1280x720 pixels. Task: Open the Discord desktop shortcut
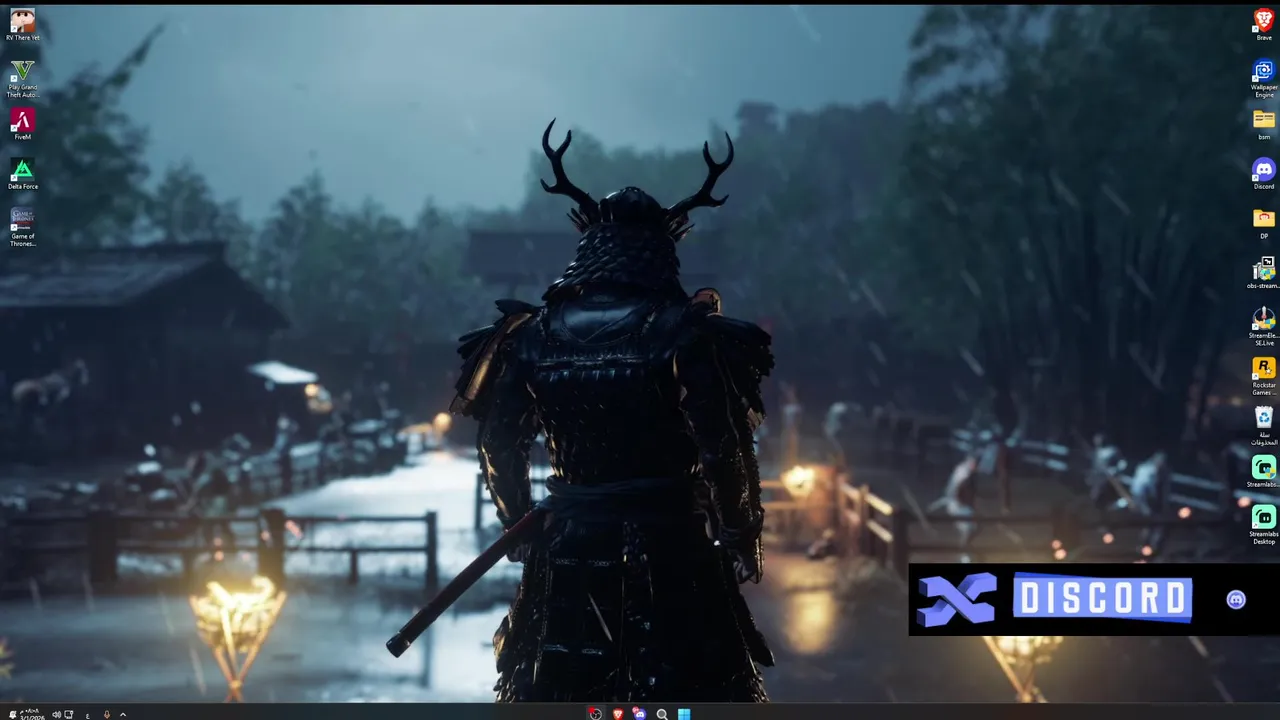tap(1264, 173)
